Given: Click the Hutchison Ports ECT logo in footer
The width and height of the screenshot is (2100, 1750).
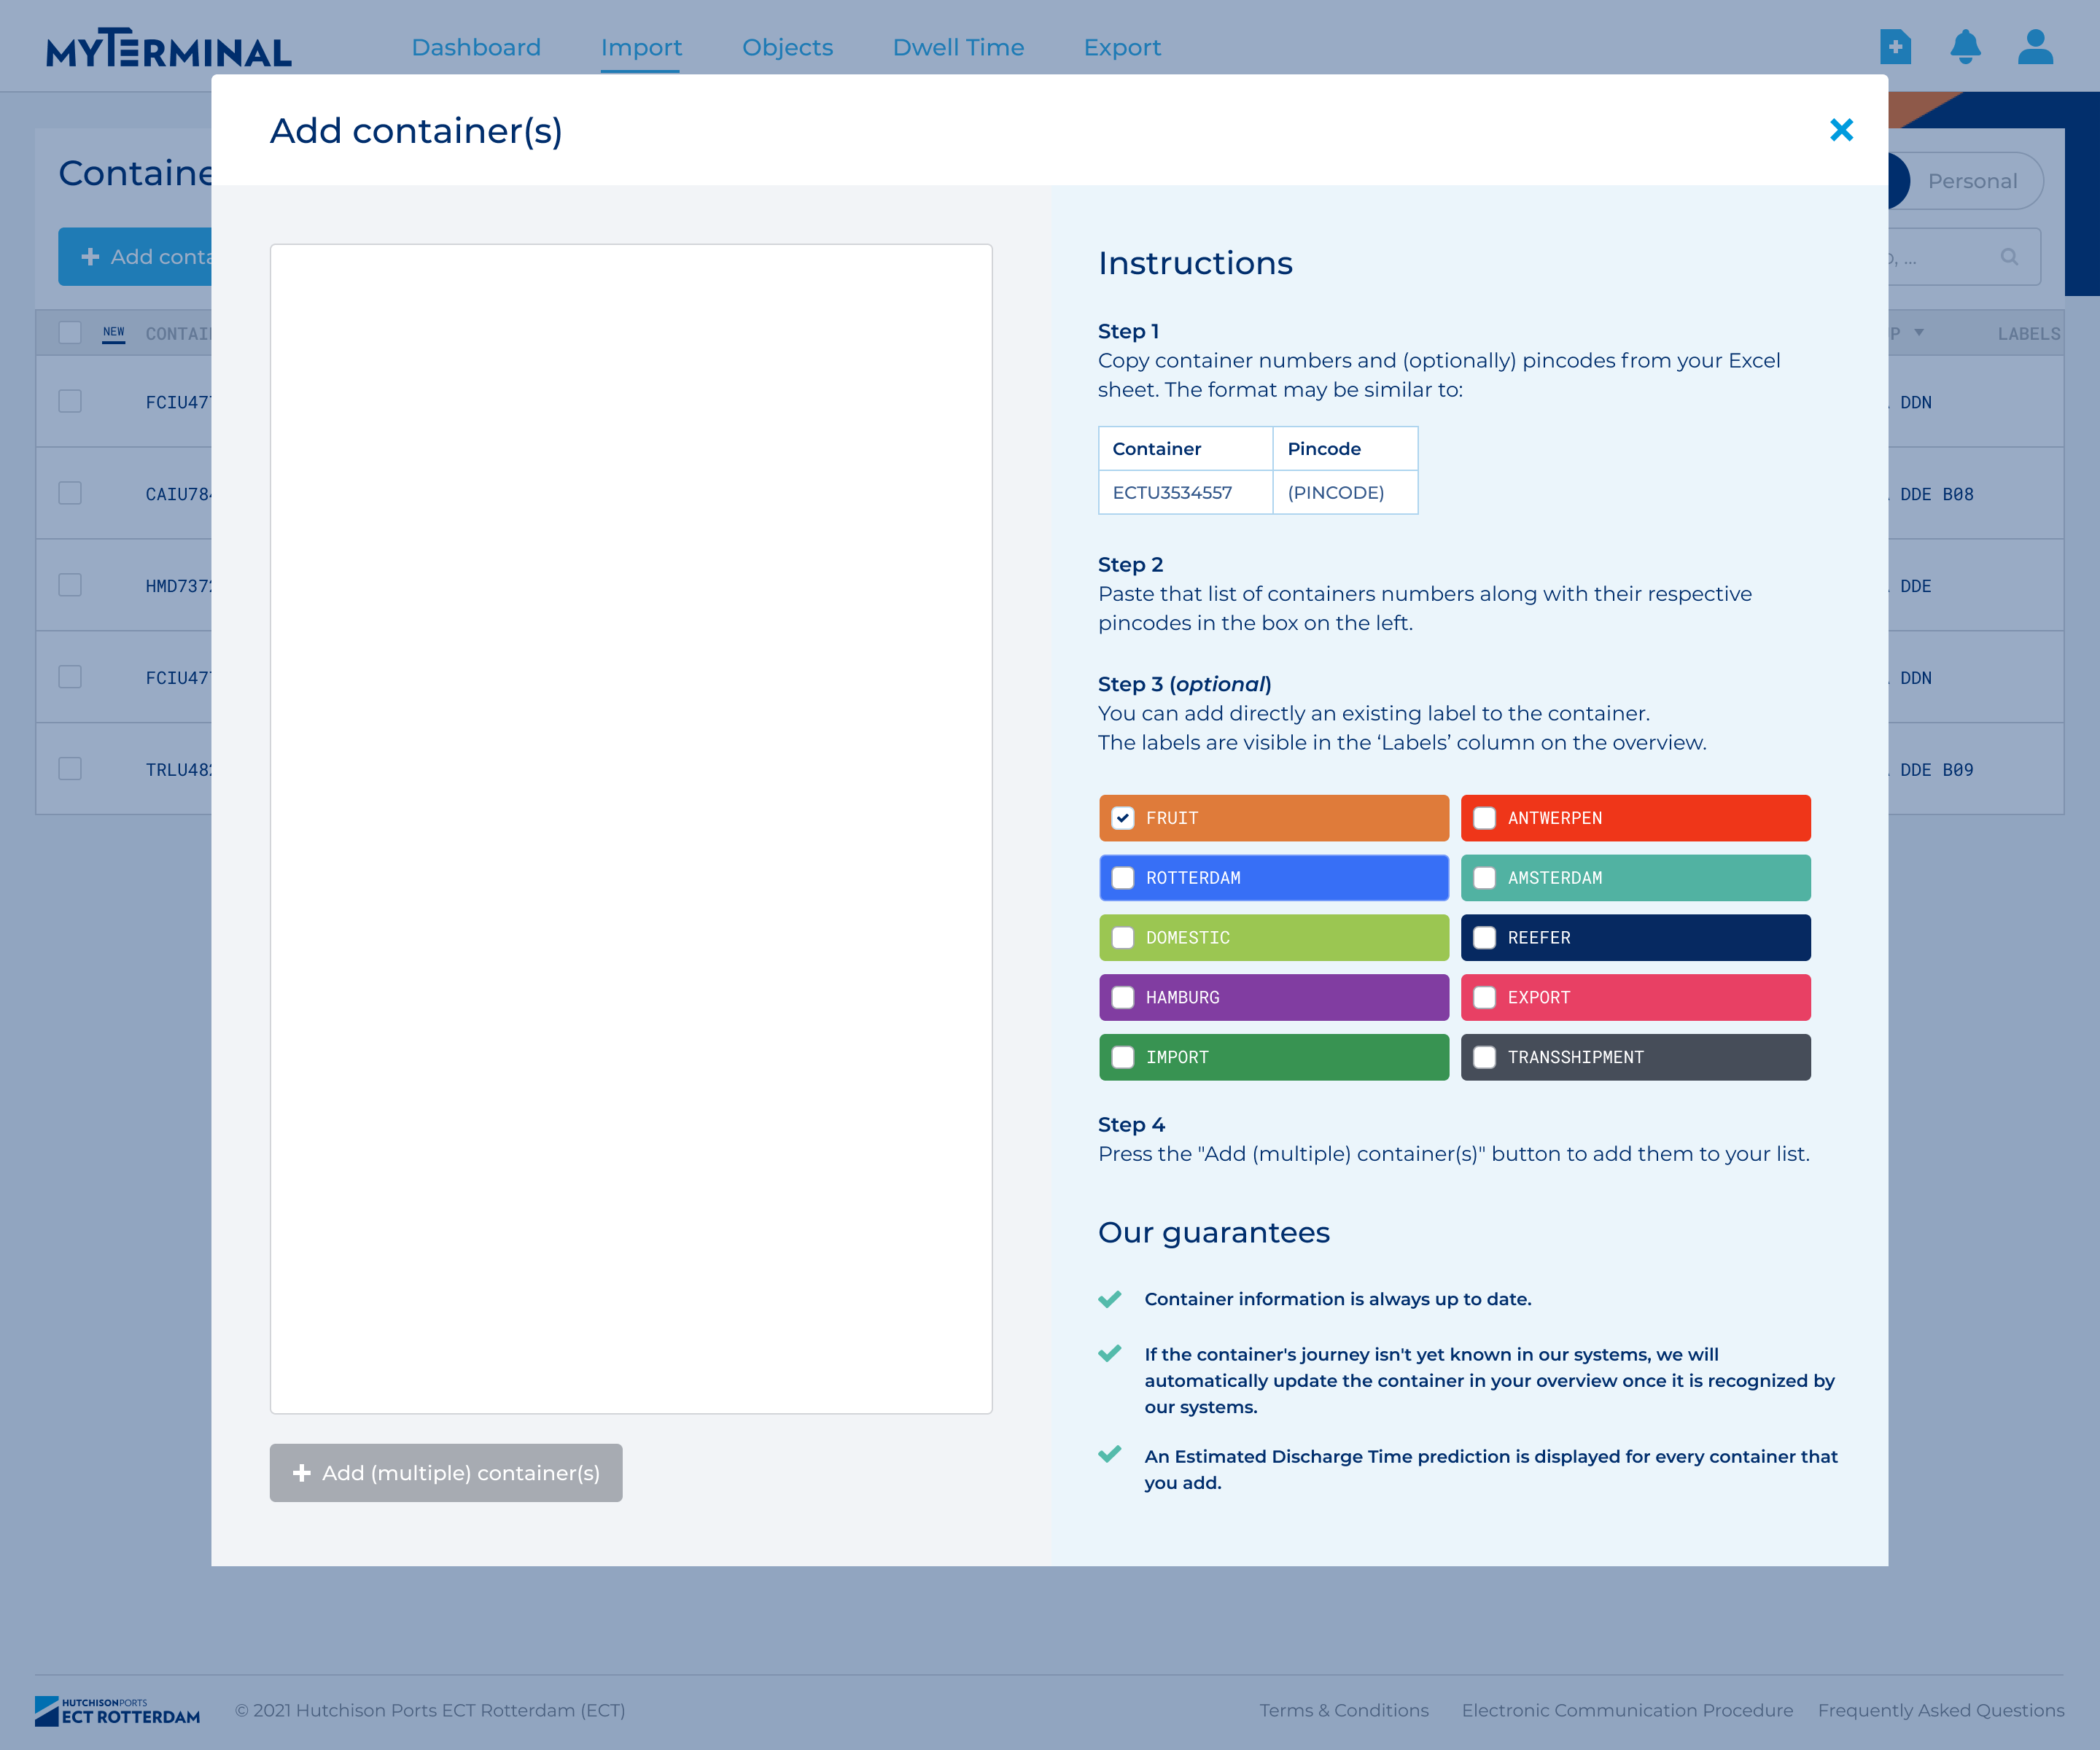Looking at the screenshot, I should [117, 1710].
